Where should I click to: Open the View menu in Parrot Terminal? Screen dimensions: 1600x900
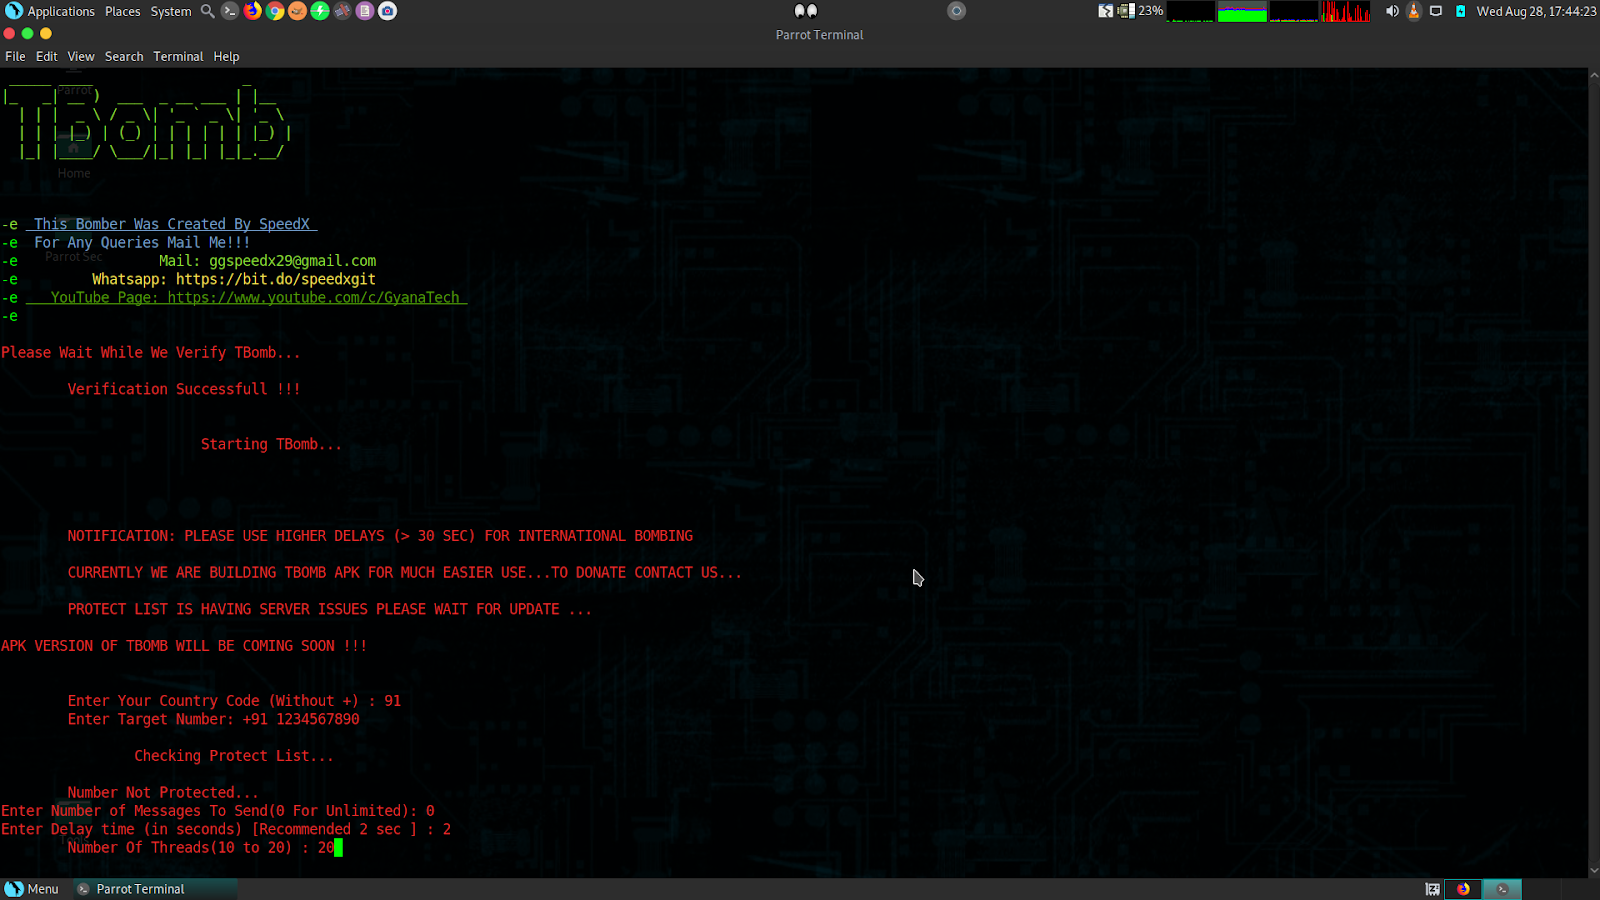(x=81, y=57)
